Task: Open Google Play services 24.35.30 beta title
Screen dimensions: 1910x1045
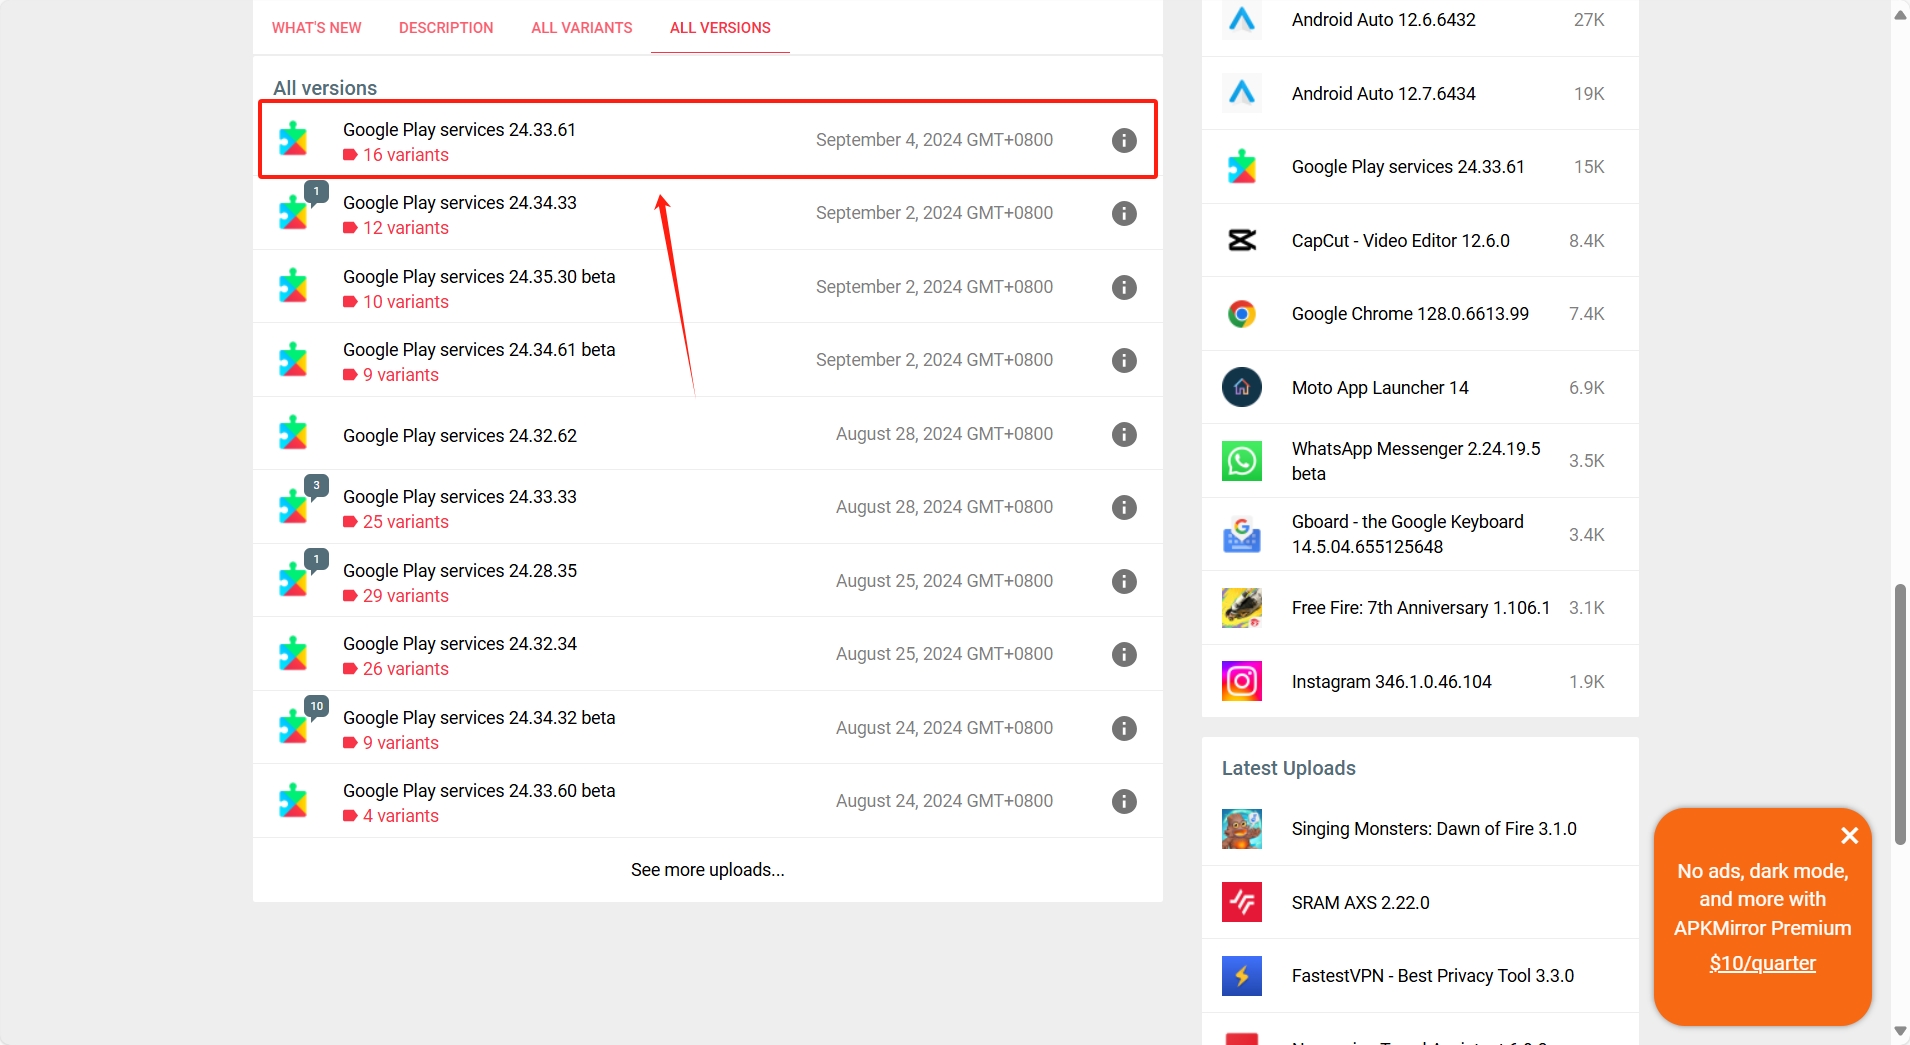Action: pos(479,277)
